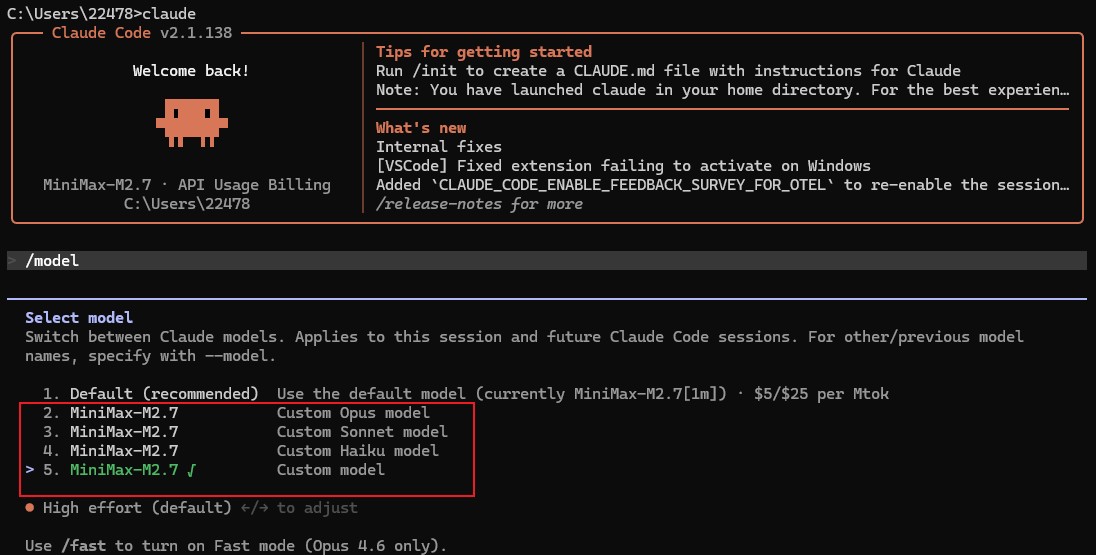Image resolution: width=1096 pixels, height=555 pixels.
Task: Click the '←/→ to adjust' hint
Action: click(298, 507)
